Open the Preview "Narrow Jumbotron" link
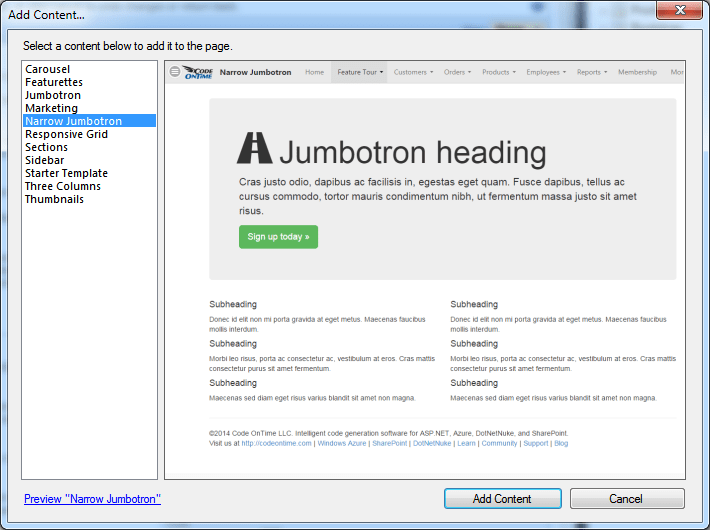Screen dimensions: 710x530 (92, 499)
